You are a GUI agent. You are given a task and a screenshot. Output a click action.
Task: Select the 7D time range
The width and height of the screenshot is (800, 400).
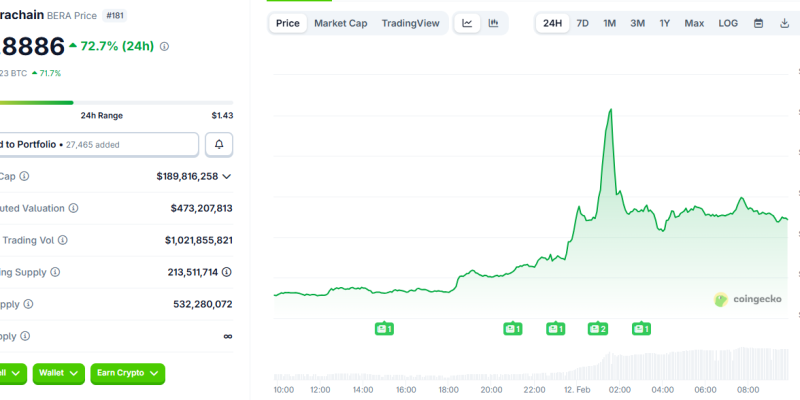click(582, 23)
